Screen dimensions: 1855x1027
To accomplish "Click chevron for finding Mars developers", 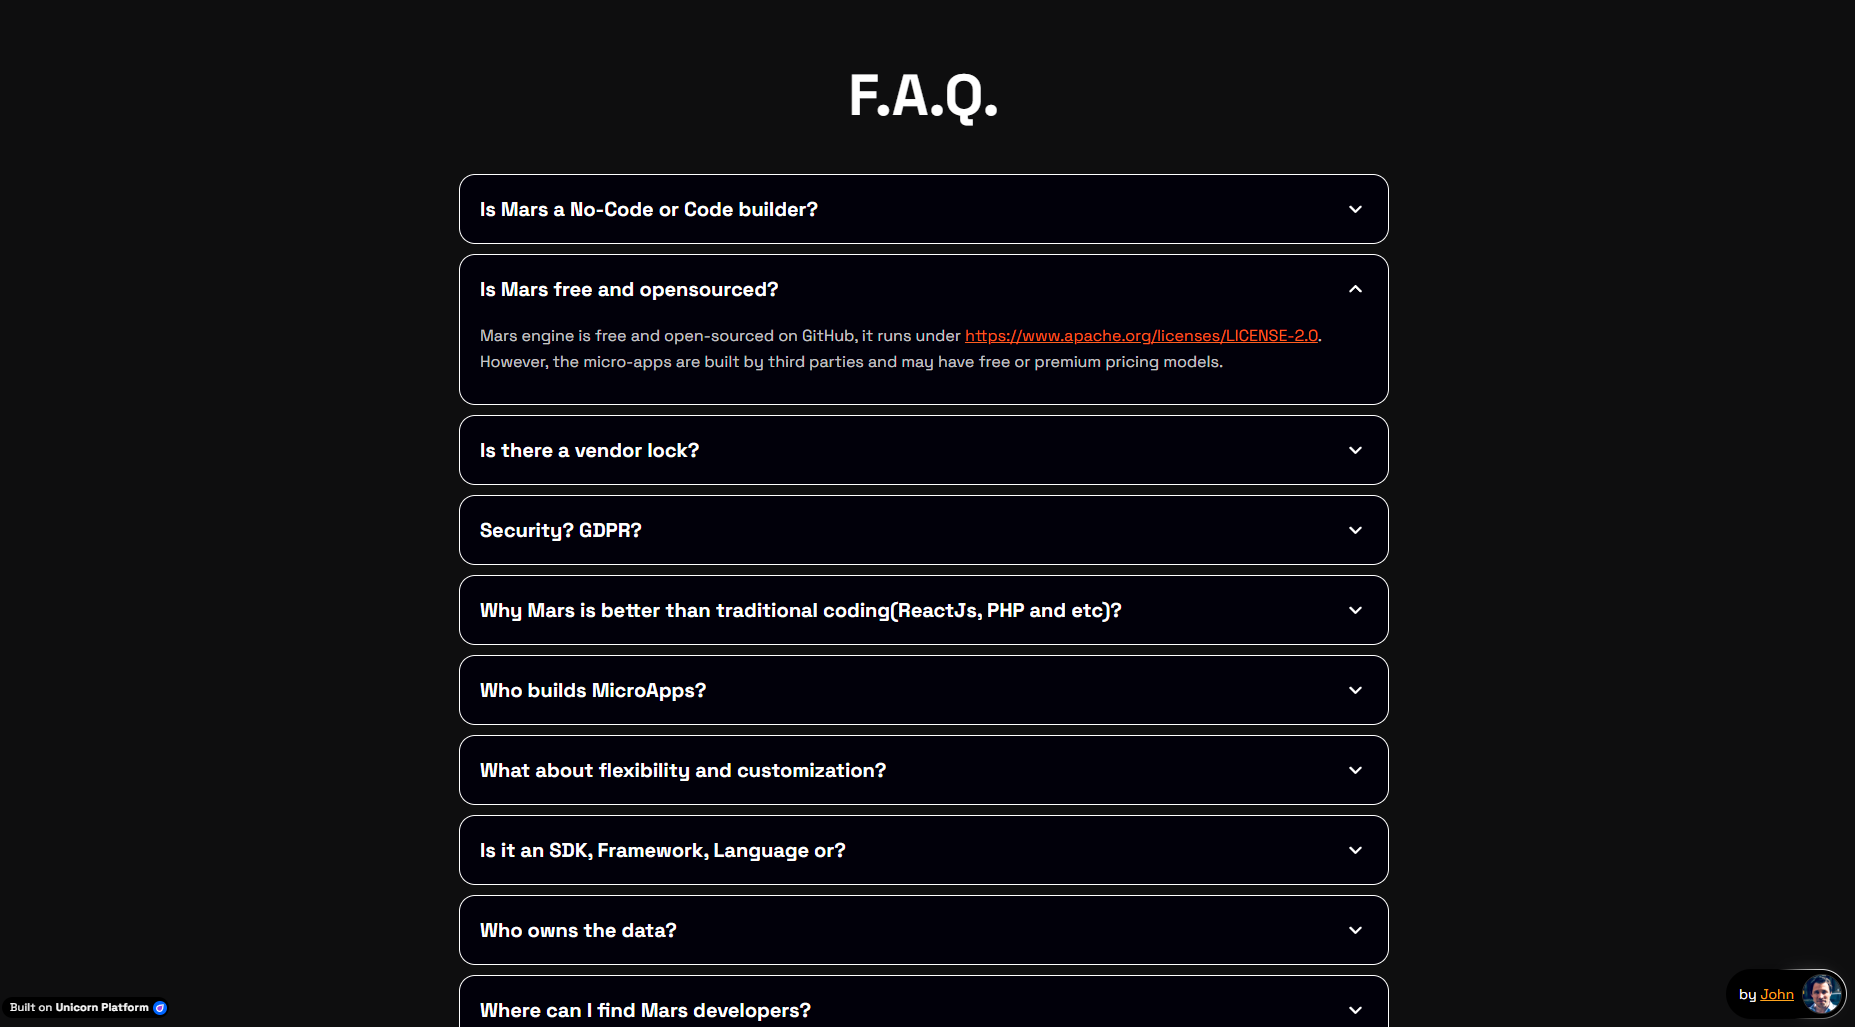I will [1355, 1010].
